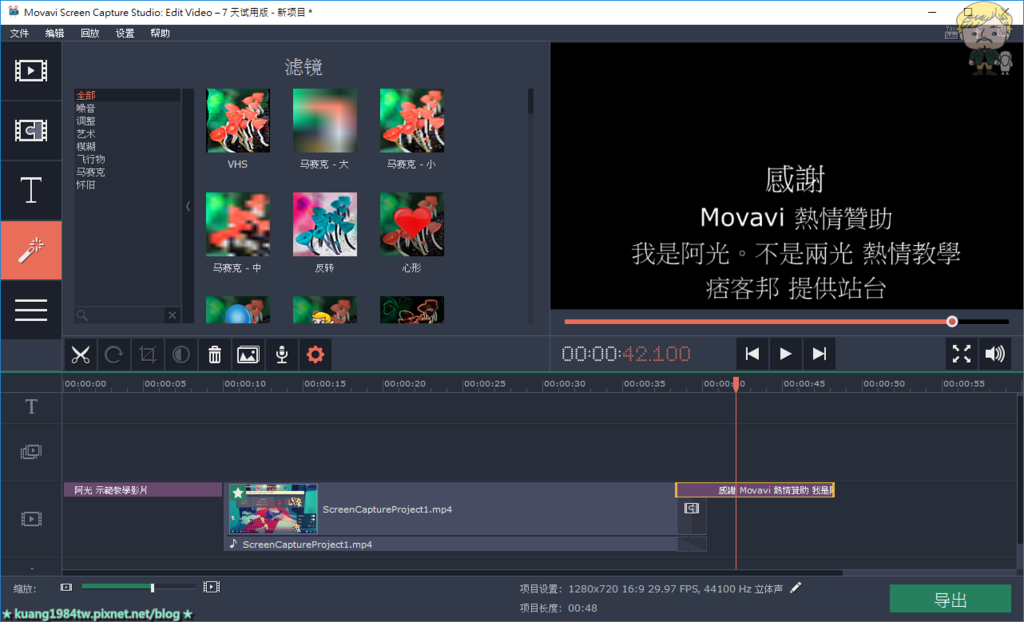The width and height of the screenshot is (1024, 622).
Task: Select the 马赛克 filter category
Action: pos(127,172)
